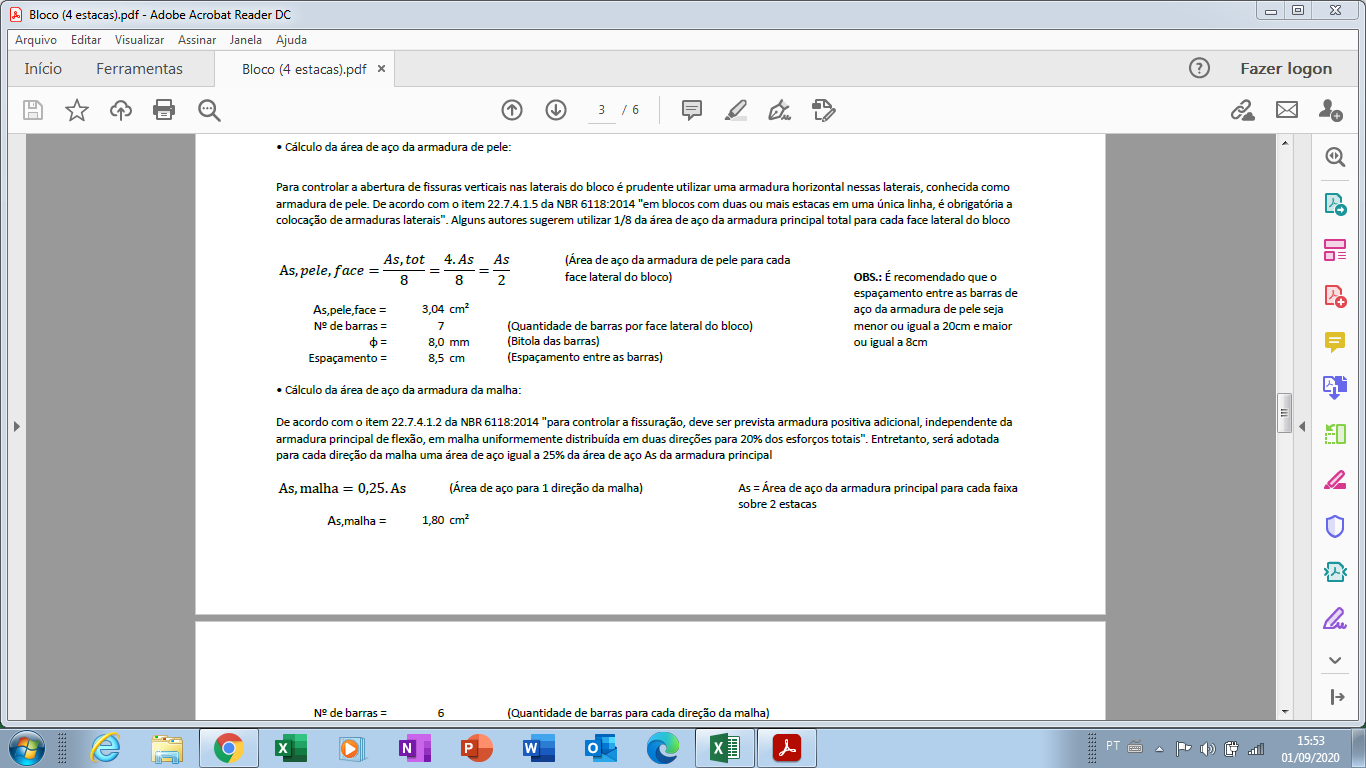Screen dimensions: 1366x768
Task: Open Outlook from taskbar
Action: pyautogui.click(x=599, y=748)
